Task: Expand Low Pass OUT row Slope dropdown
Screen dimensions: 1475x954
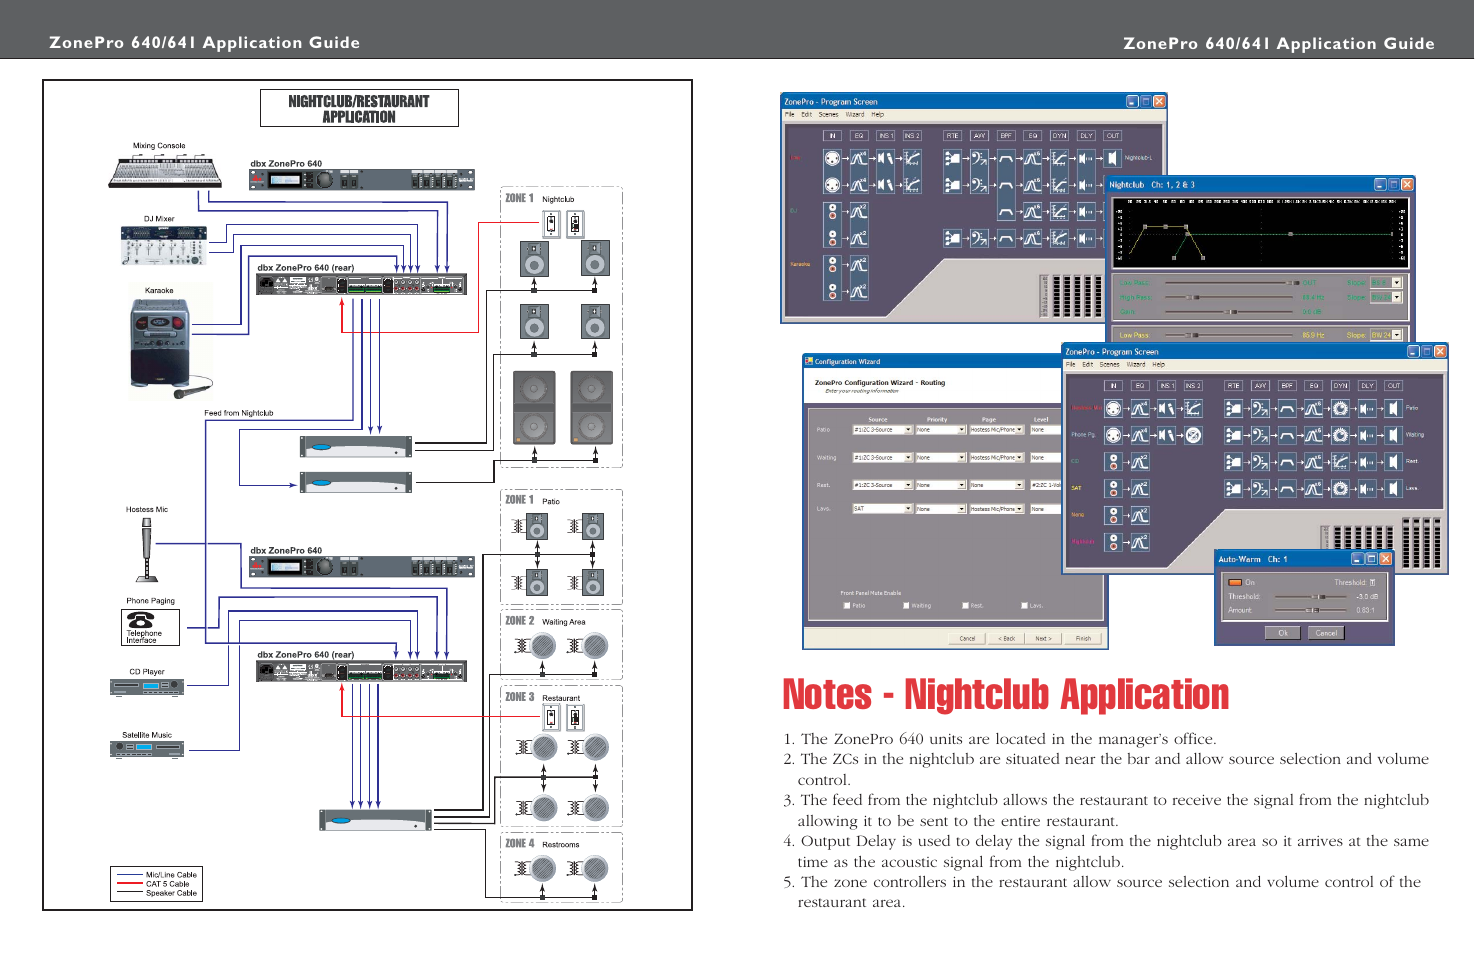Action: point(1386,282)
